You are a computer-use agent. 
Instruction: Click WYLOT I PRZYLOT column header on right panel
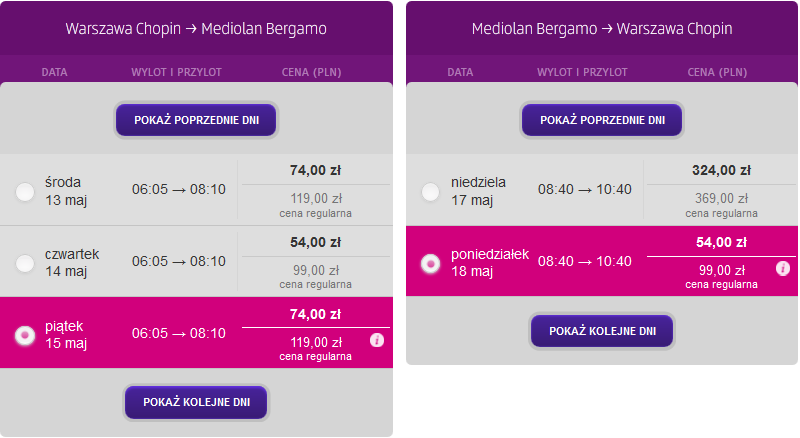(582, 72)
